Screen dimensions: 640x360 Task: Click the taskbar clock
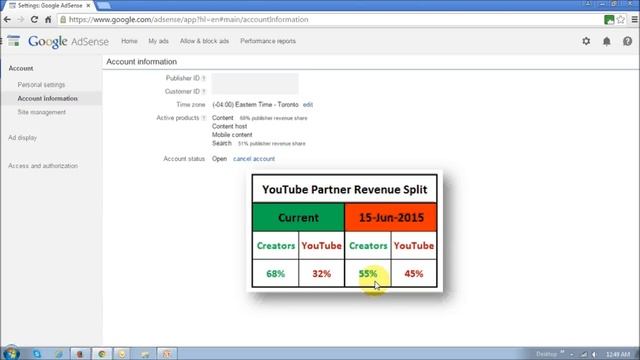[618, 354]
